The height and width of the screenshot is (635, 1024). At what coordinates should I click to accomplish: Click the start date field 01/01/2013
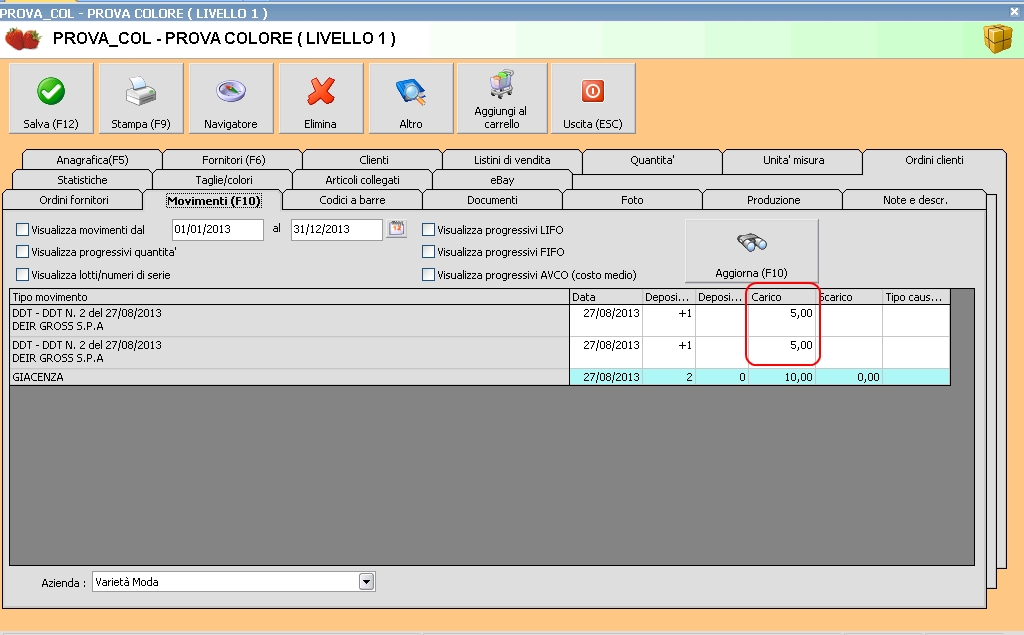[x=217, y=229]
